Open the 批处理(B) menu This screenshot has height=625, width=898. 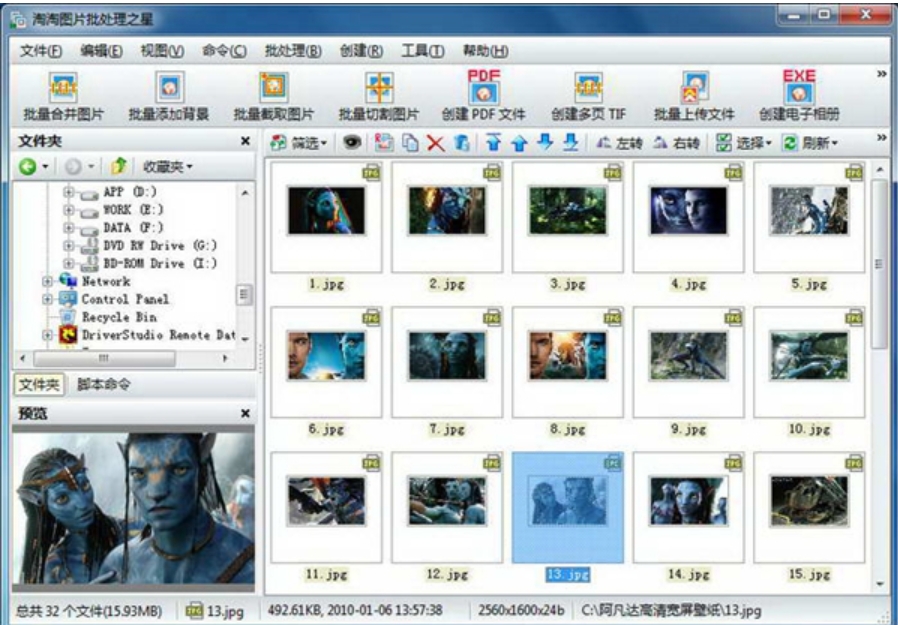pos(293,51)
